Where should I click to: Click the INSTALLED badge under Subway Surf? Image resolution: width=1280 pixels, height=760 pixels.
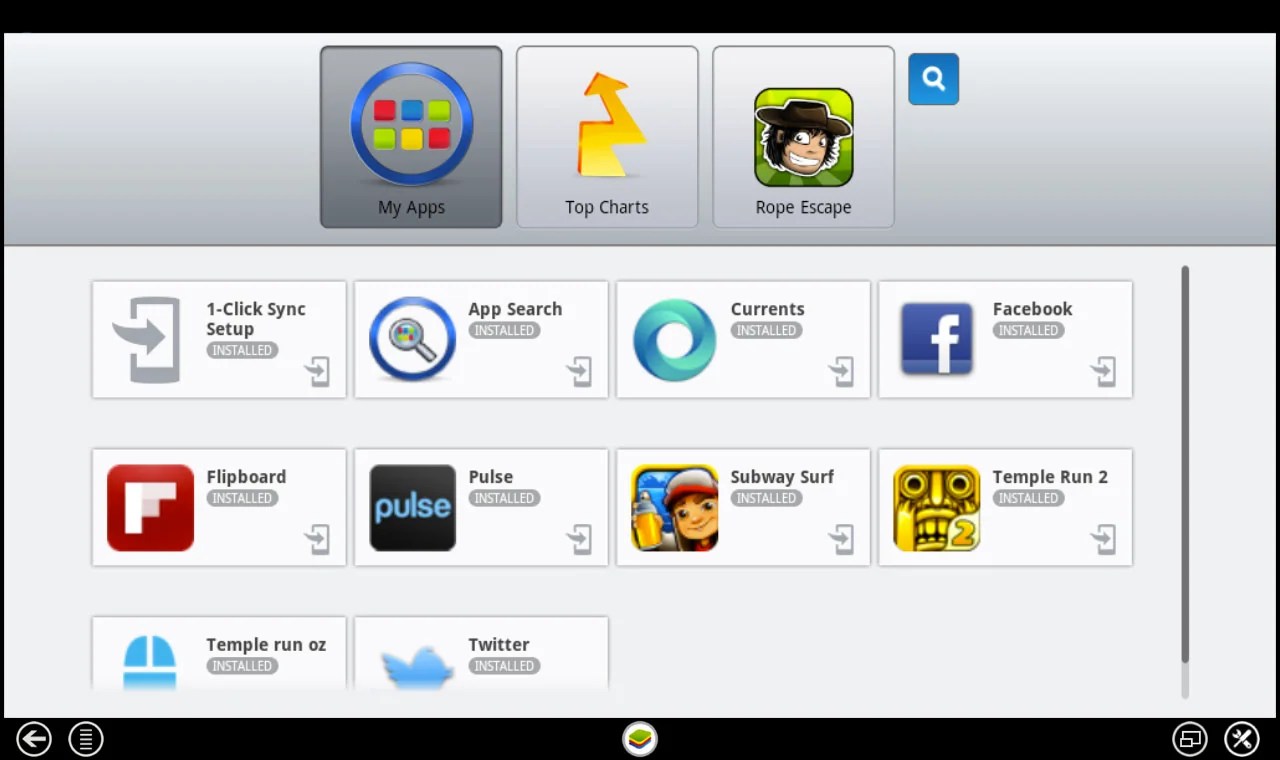pyautogui.click(x=766, y=498)
